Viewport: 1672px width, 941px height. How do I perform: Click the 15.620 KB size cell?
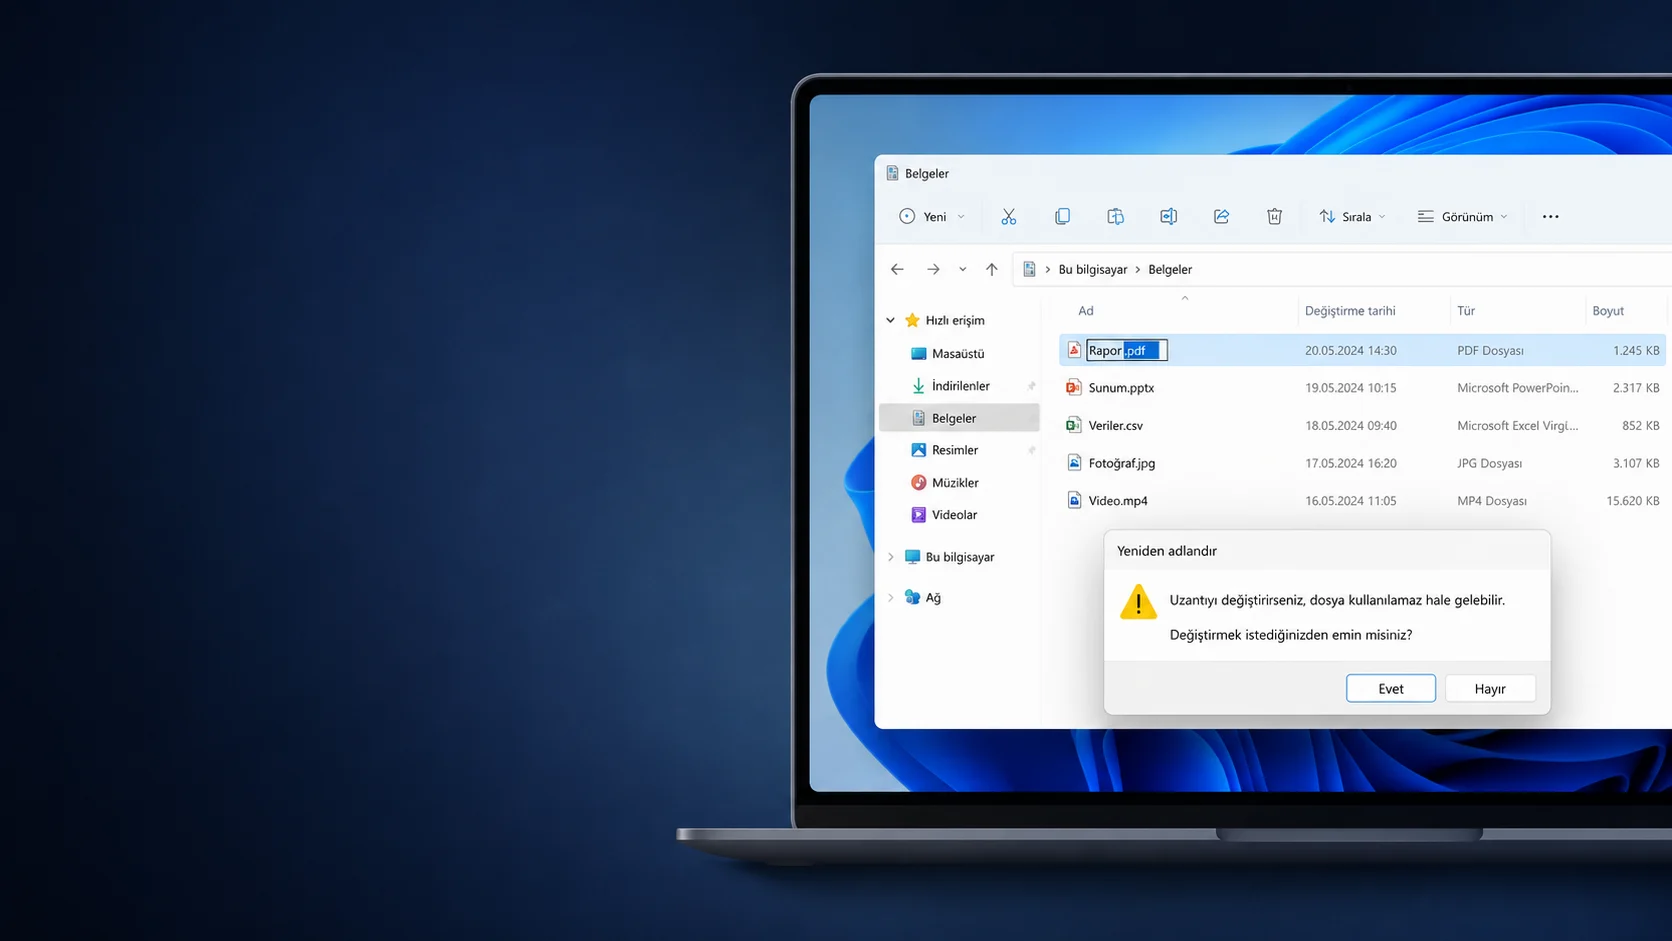1633,500
